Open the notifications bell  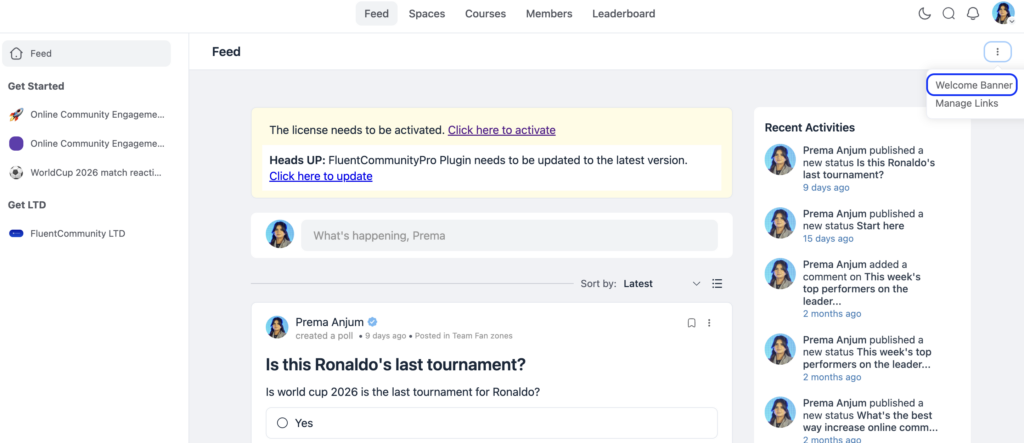click(x=973, y=14)
